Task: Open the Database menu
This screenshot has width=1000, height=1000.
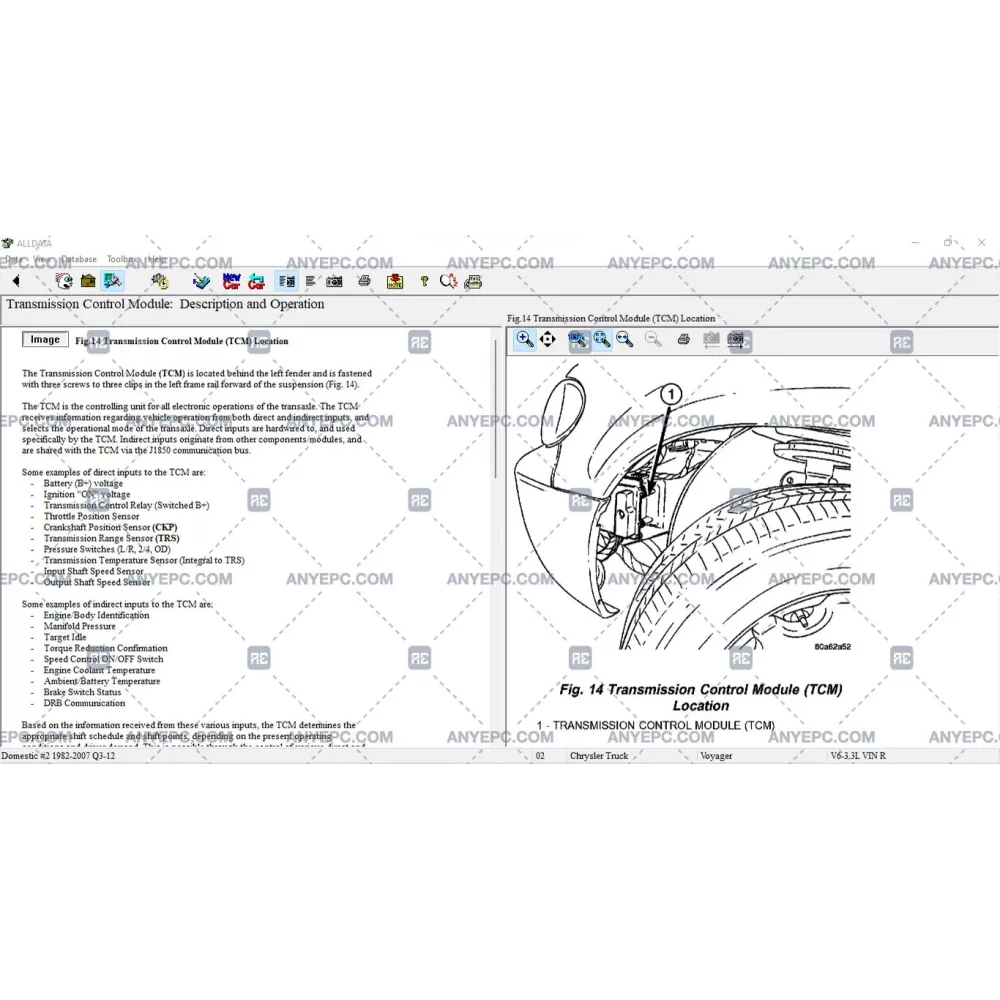Action: 79,259
